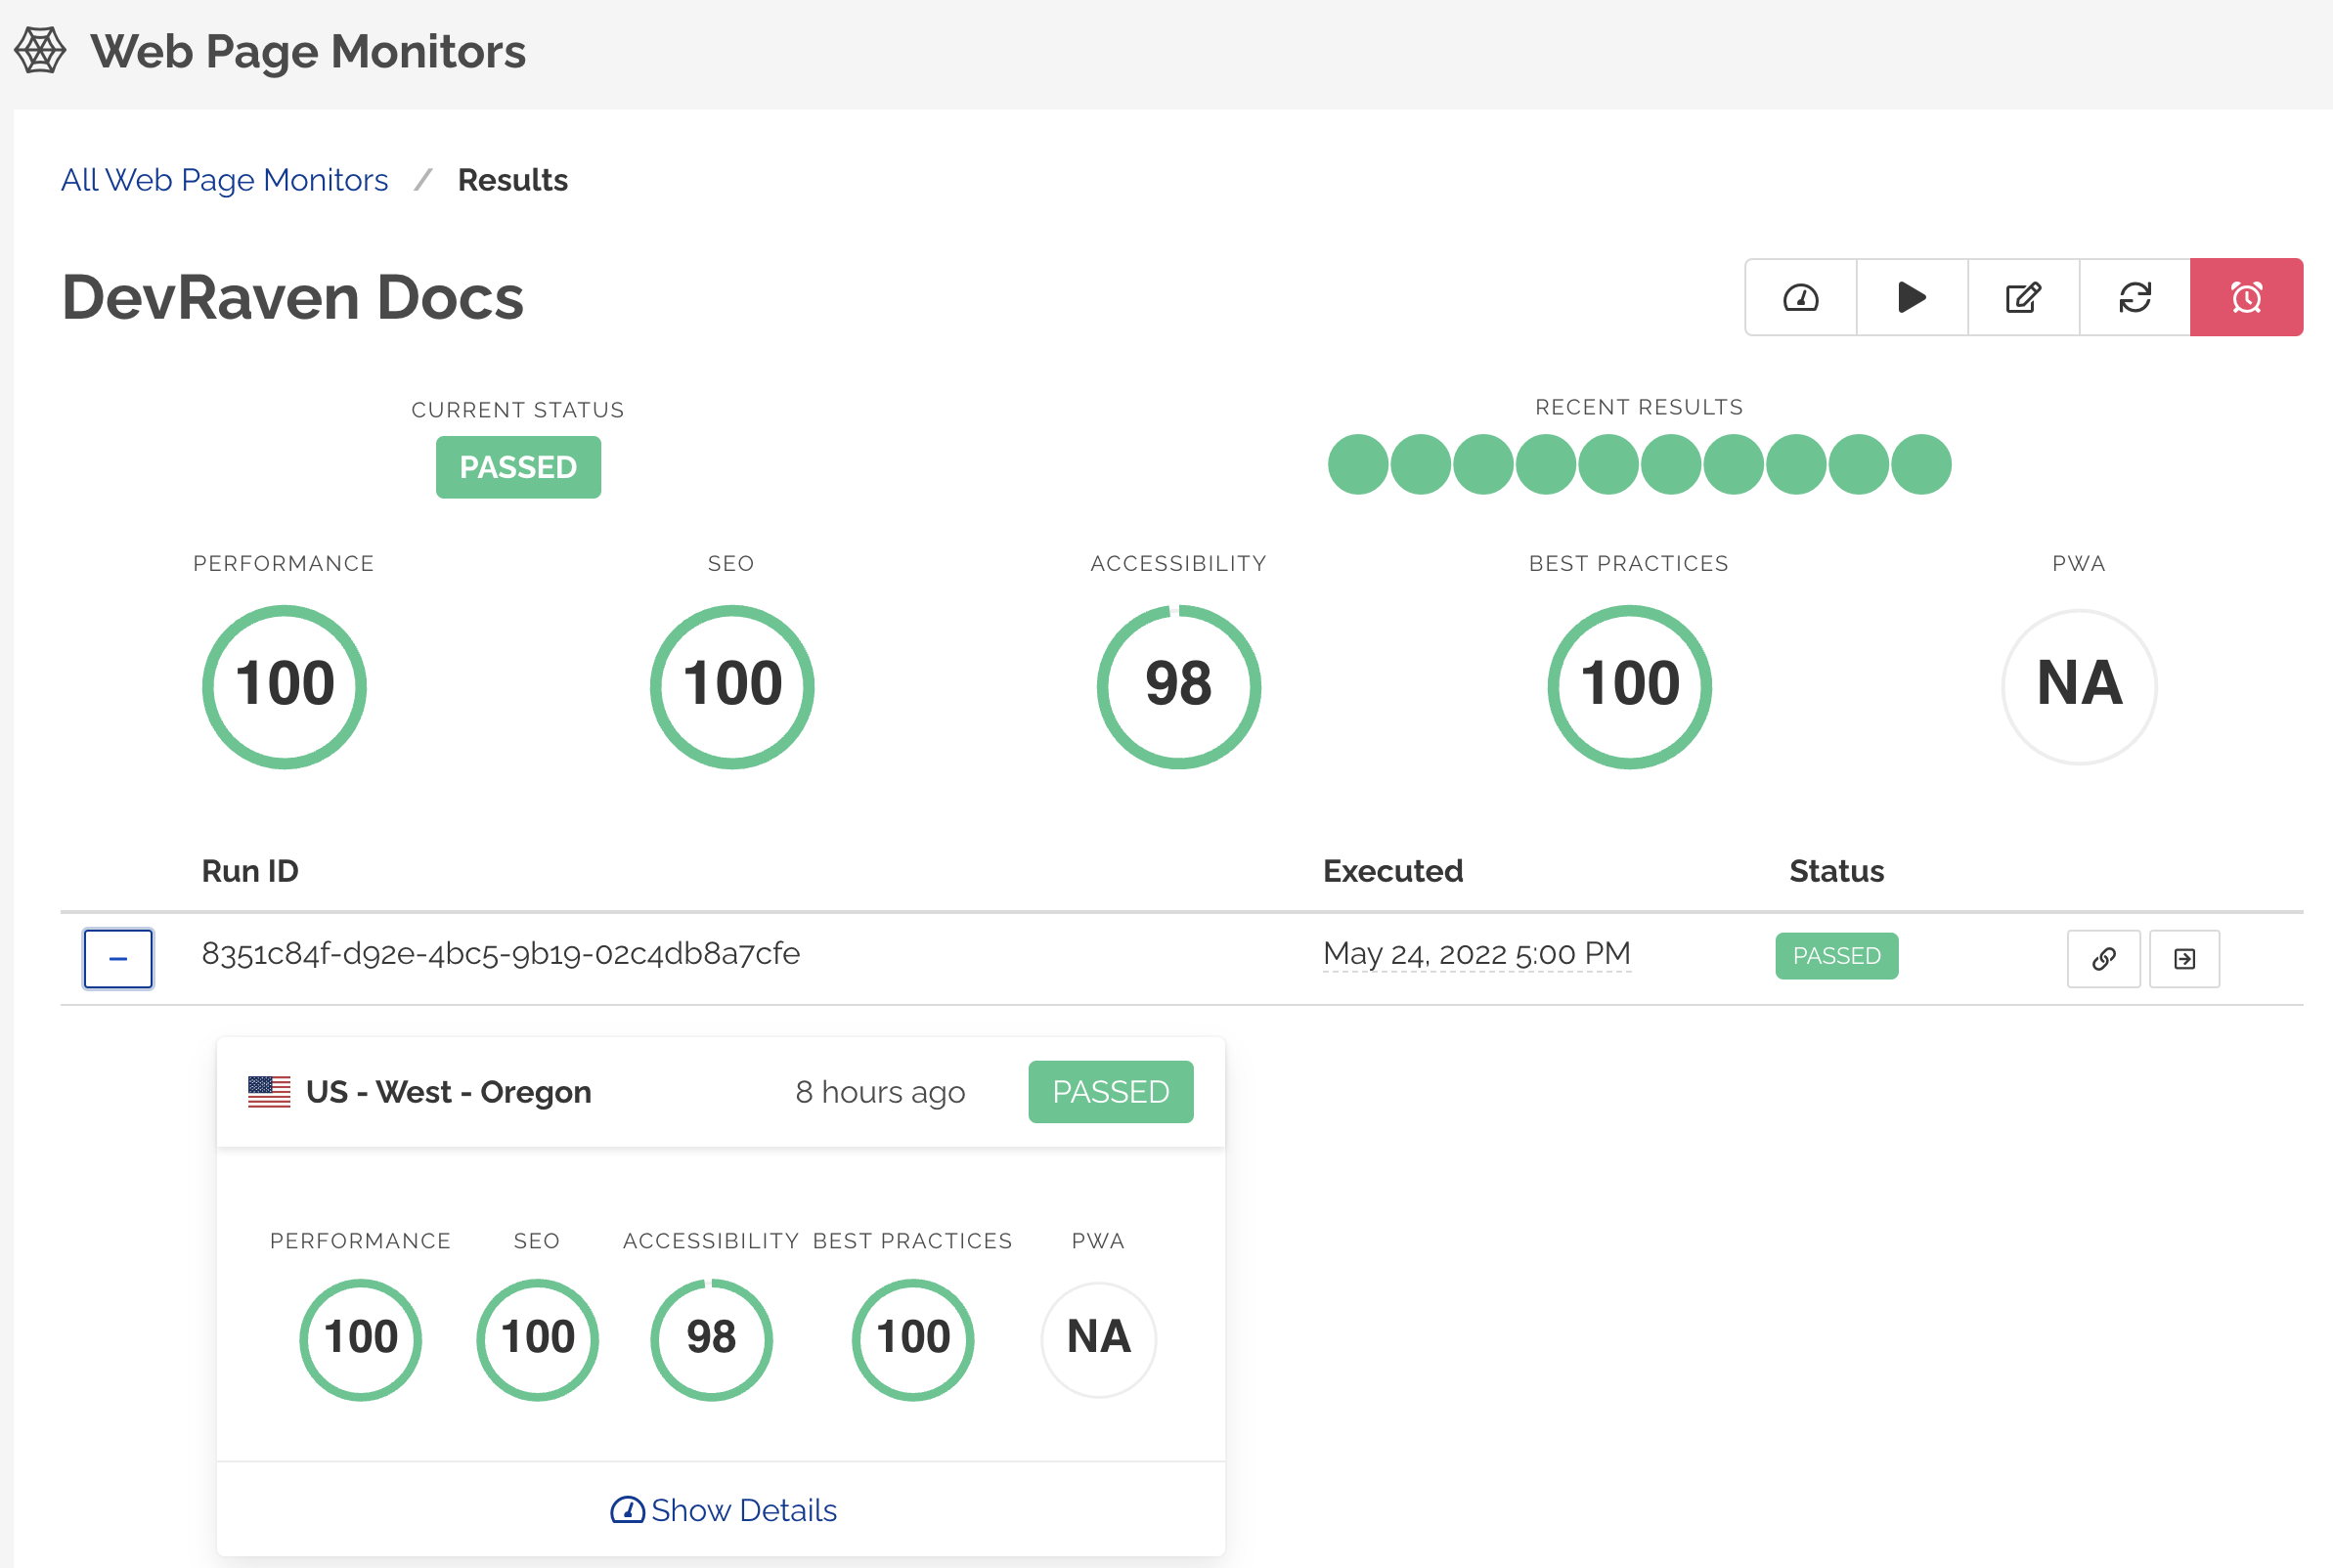The width and height of the screenshot is (2333, 1568).
Task: Switch to the Results breadcrumb tab
Action: coord(513,180)
